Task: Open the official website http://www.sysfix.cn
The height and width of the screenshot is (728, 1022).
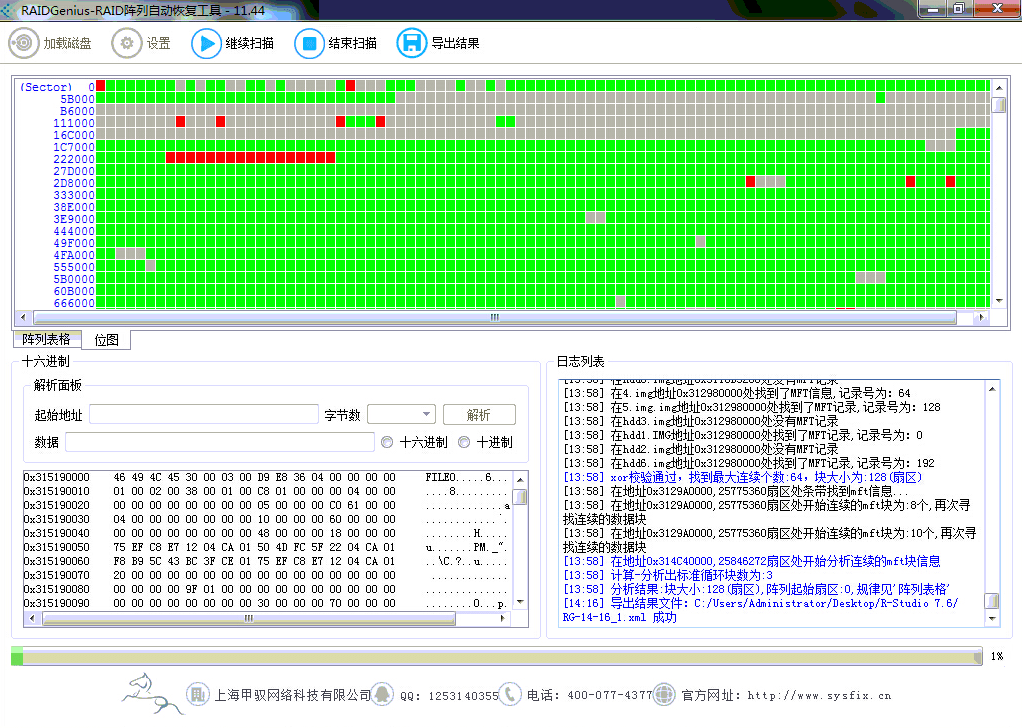Action: point(819,695)
